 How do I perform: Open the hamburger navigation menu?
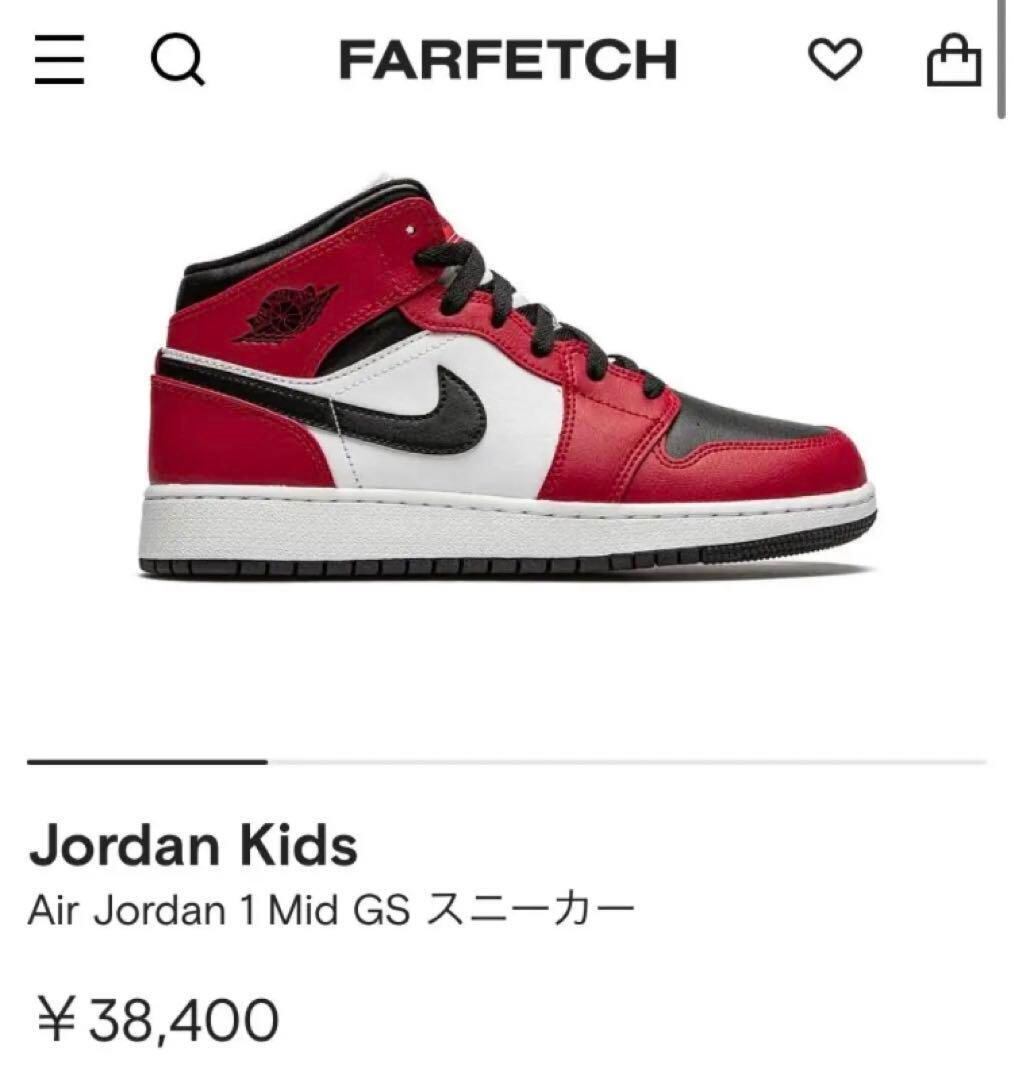[58, 61]
